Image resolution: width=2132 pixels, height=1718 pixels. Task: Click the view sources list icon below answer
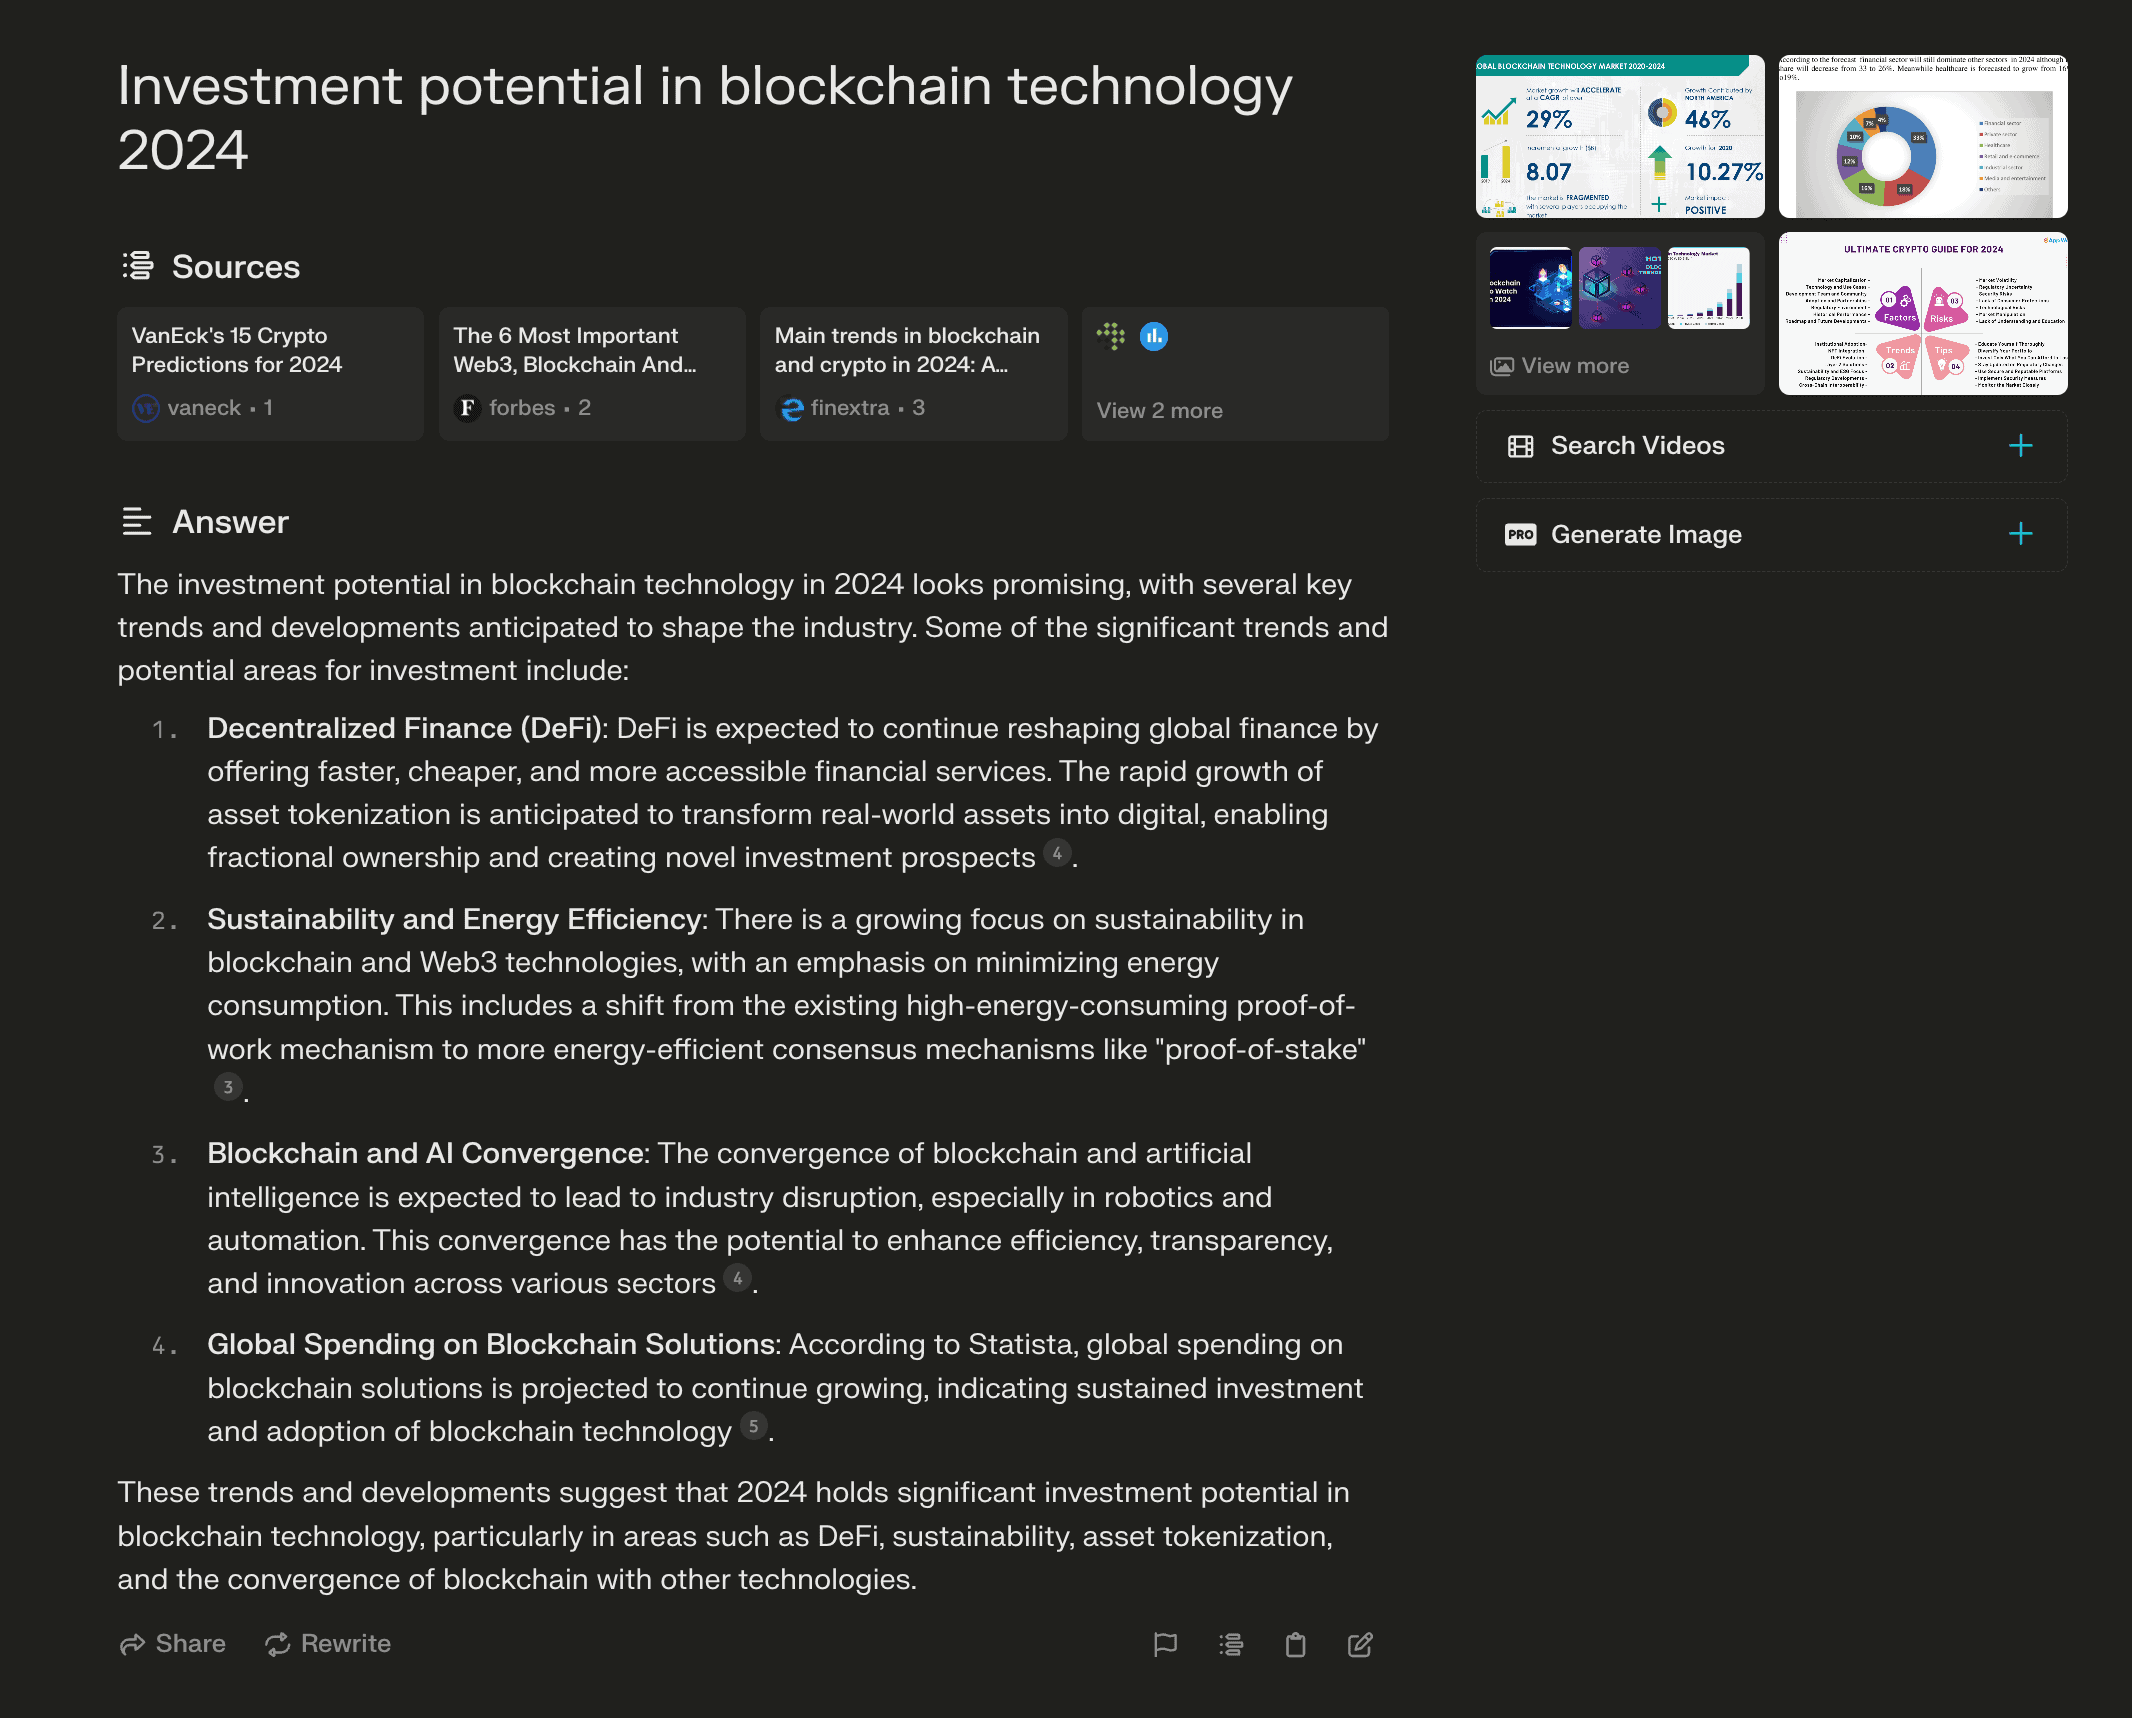click(x=1231, y=1644)
